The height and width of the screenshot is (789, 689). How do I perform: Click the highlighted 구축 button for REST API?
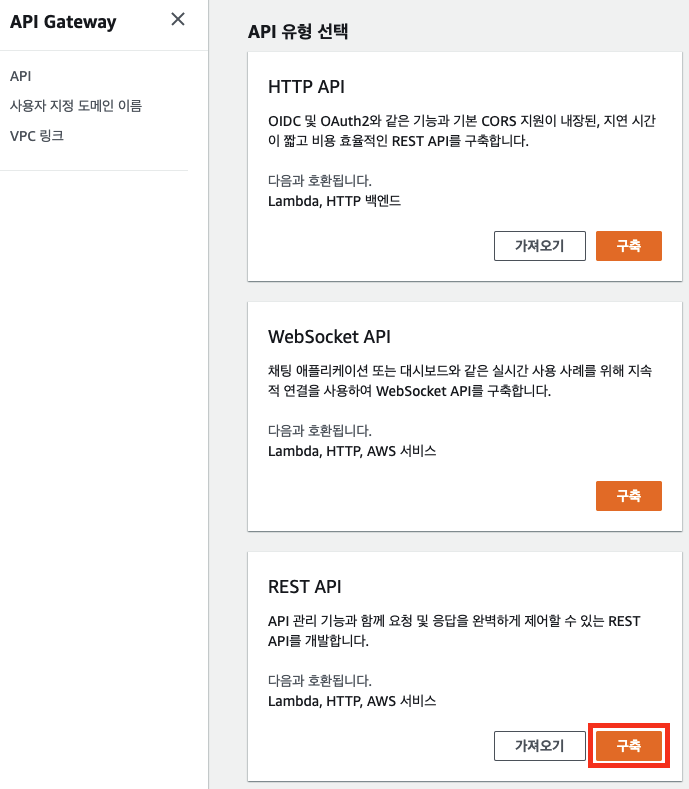tap(629, 746)
